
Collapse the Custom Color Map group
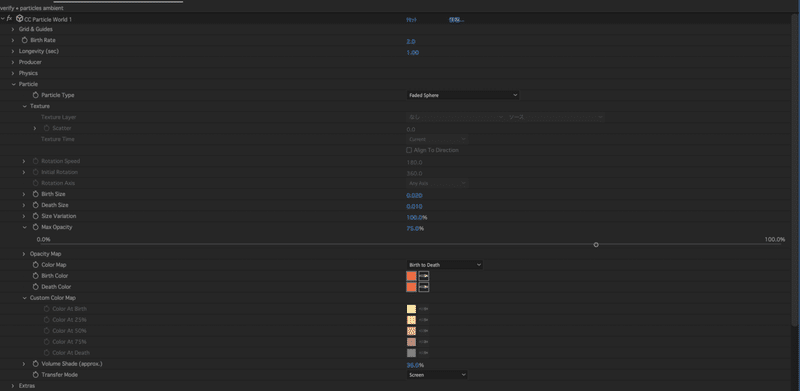coord(24,298)
